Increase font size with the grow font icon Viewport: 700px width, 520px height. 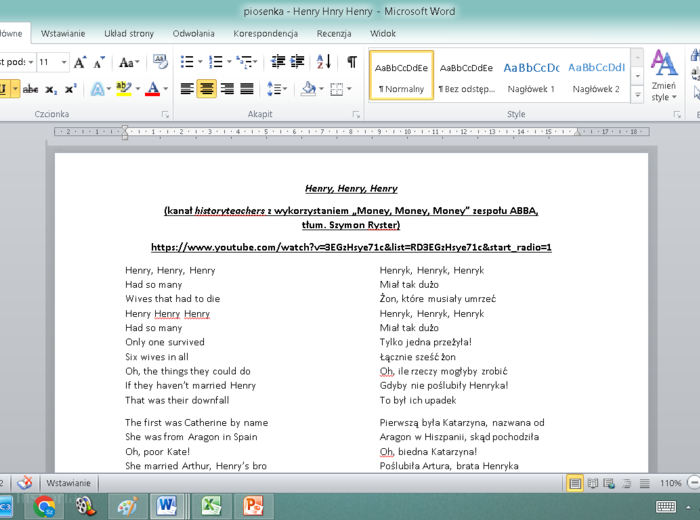(80, 62)
